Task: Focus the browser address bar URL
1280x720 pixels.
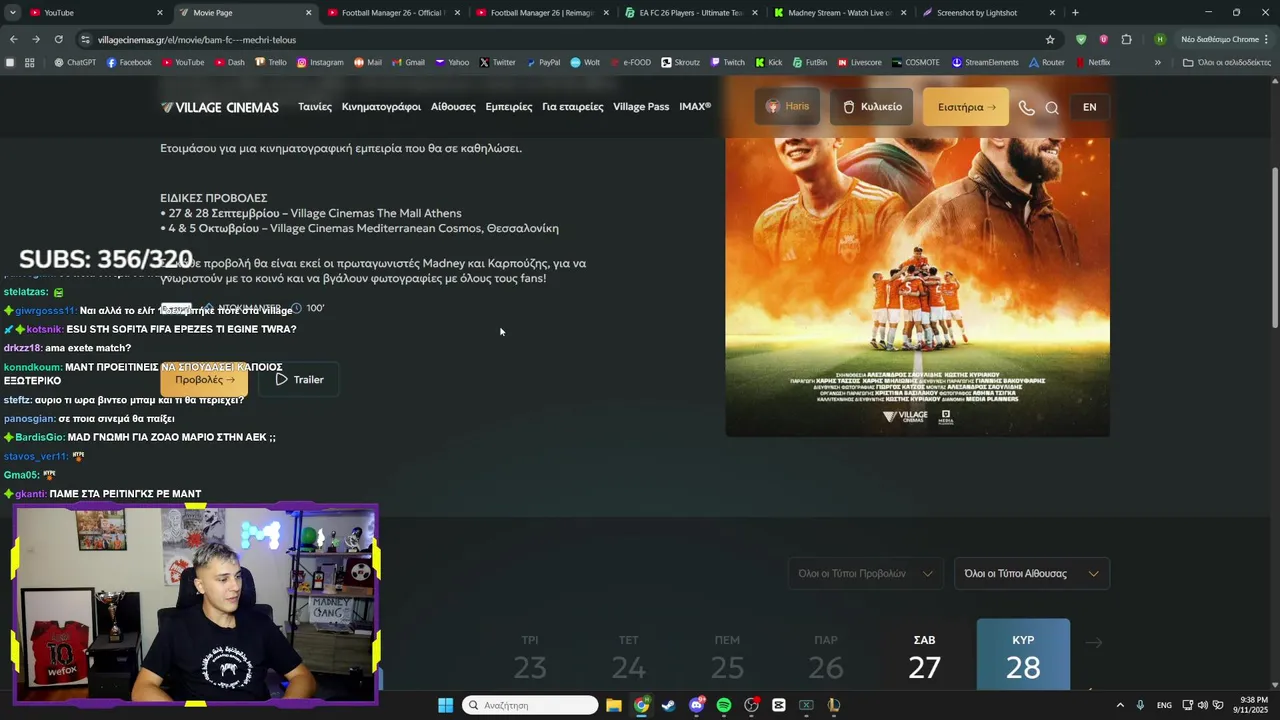Action: click(x=560, y=39)
